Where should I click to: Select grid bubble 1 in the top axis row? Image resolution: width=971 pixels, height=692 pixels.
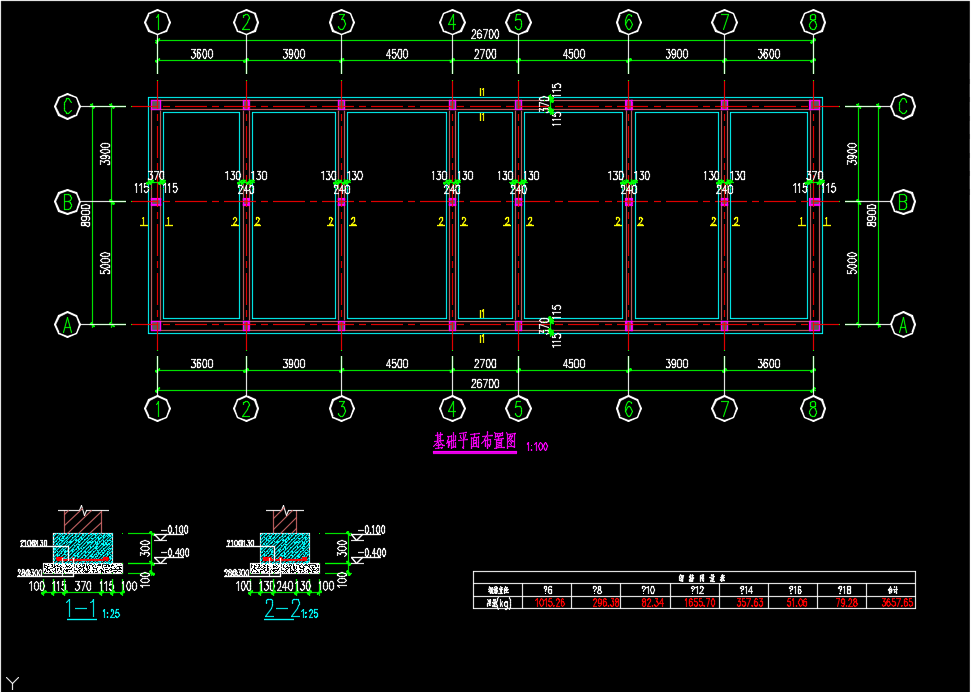pyautogui.click(x=157, y=22)
